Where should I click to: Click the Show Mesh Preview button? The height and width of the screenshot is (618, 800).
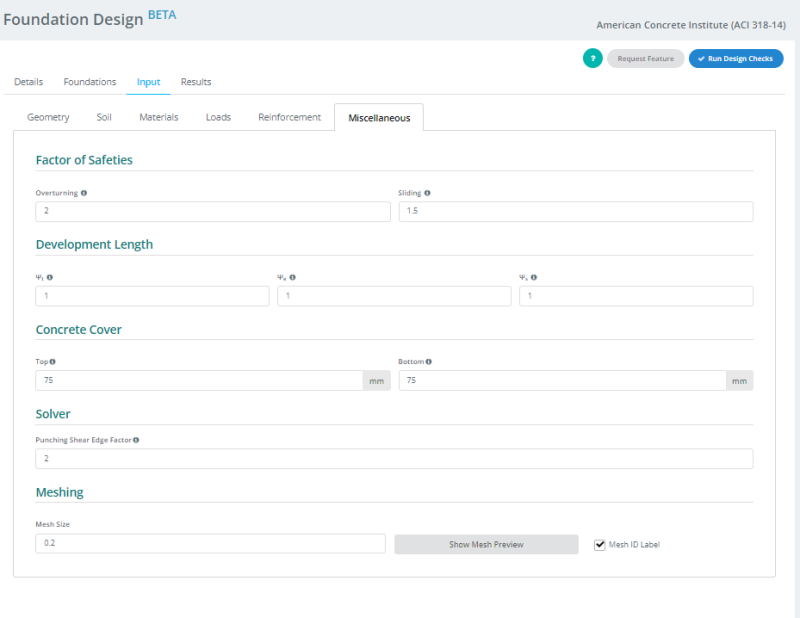tap(486, 545)
